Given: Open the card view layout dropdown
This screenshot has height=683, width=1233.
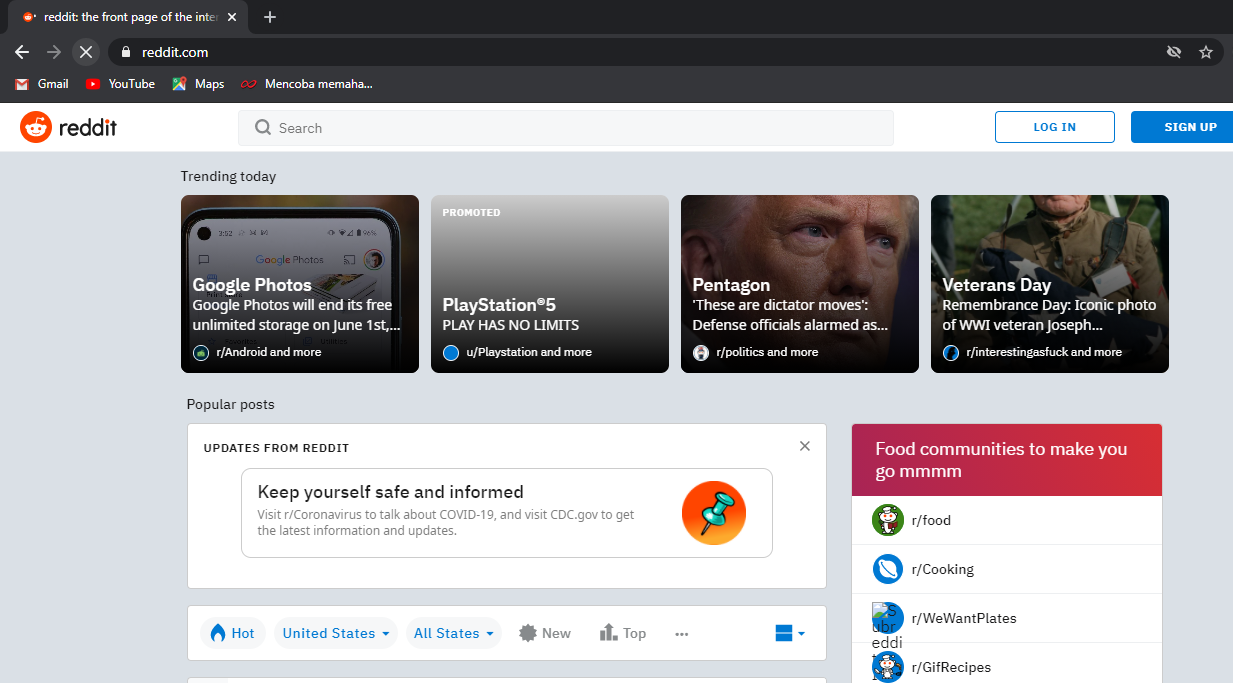Looking at the screenshot, I should [790, 633].
